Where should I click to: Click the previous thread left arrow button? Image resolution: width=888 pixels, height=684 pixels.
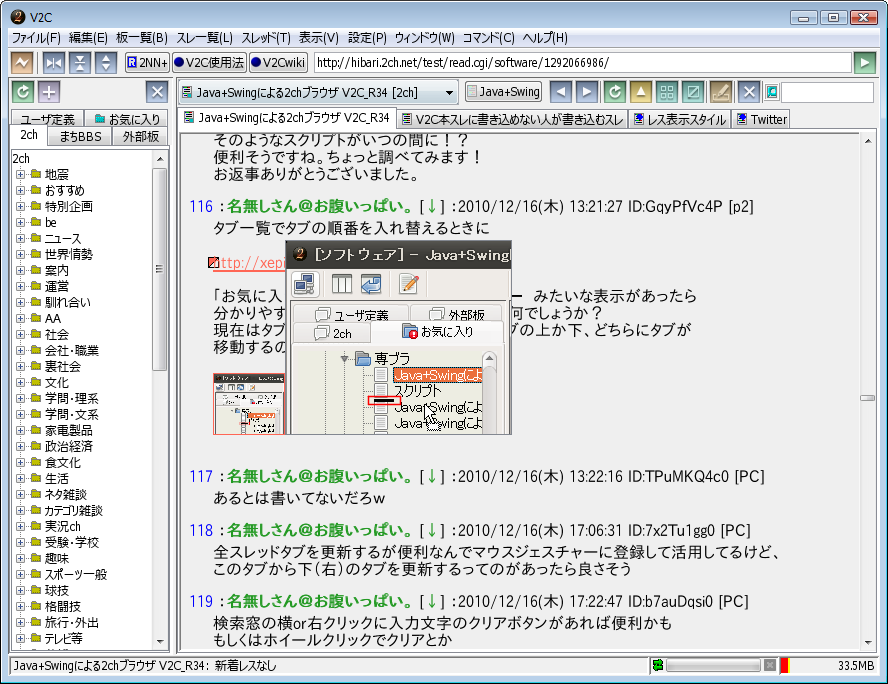coord(562,92)
